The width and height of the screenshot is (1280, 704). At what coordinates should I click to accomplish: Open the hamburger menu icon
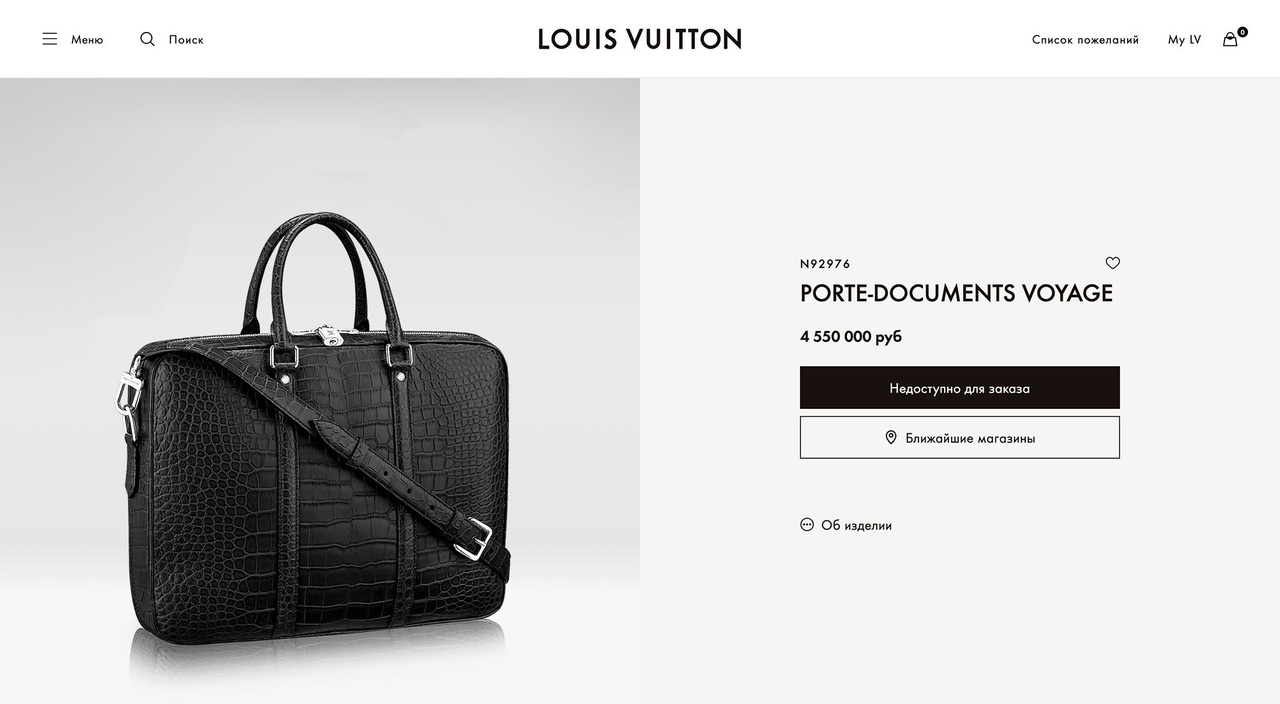pyautogui.click(x=49, y=39)
